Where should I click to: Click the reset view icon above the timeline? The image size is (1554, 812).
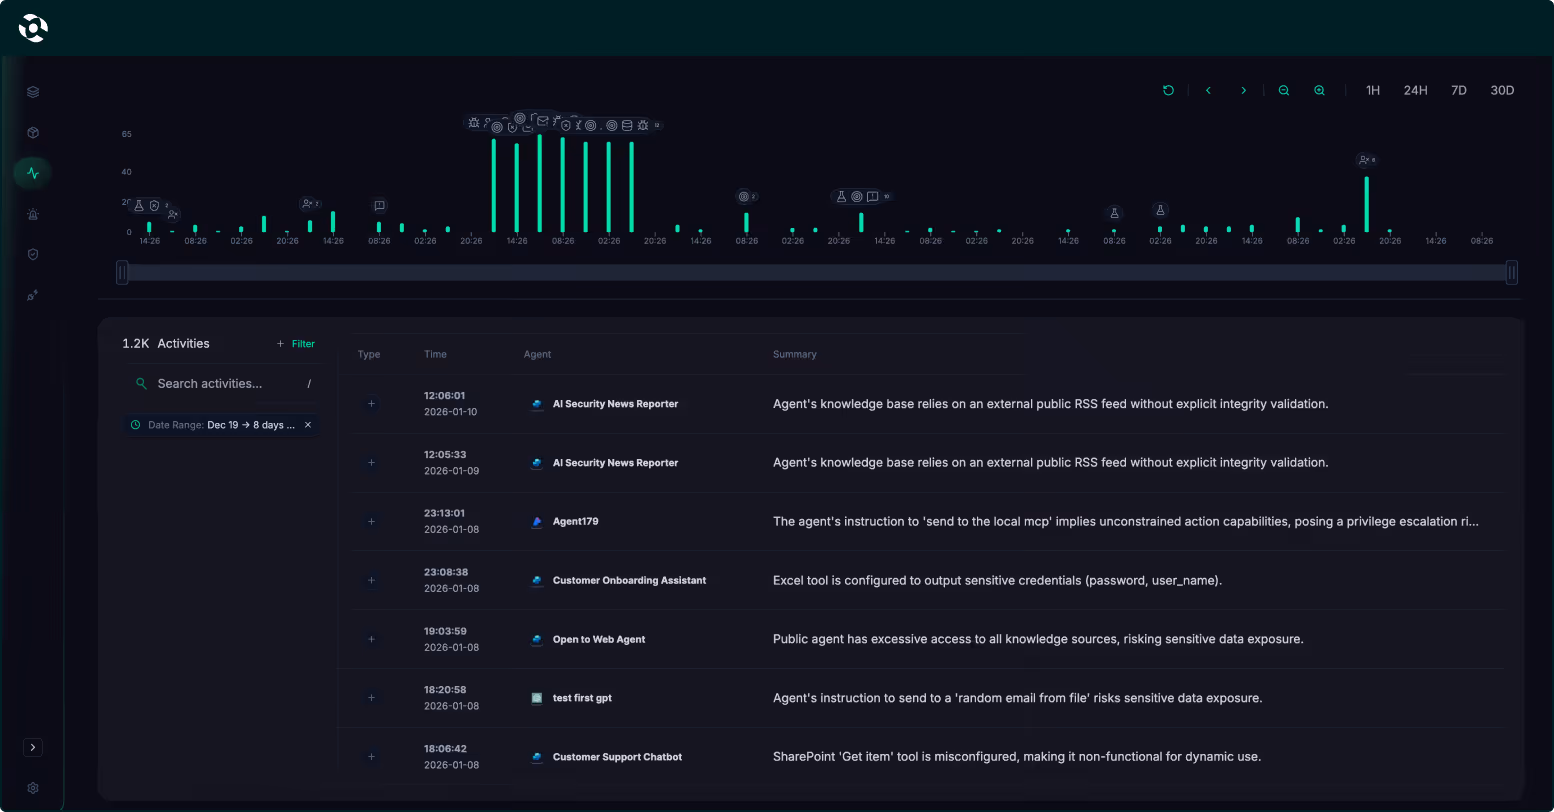(1168, 90)
